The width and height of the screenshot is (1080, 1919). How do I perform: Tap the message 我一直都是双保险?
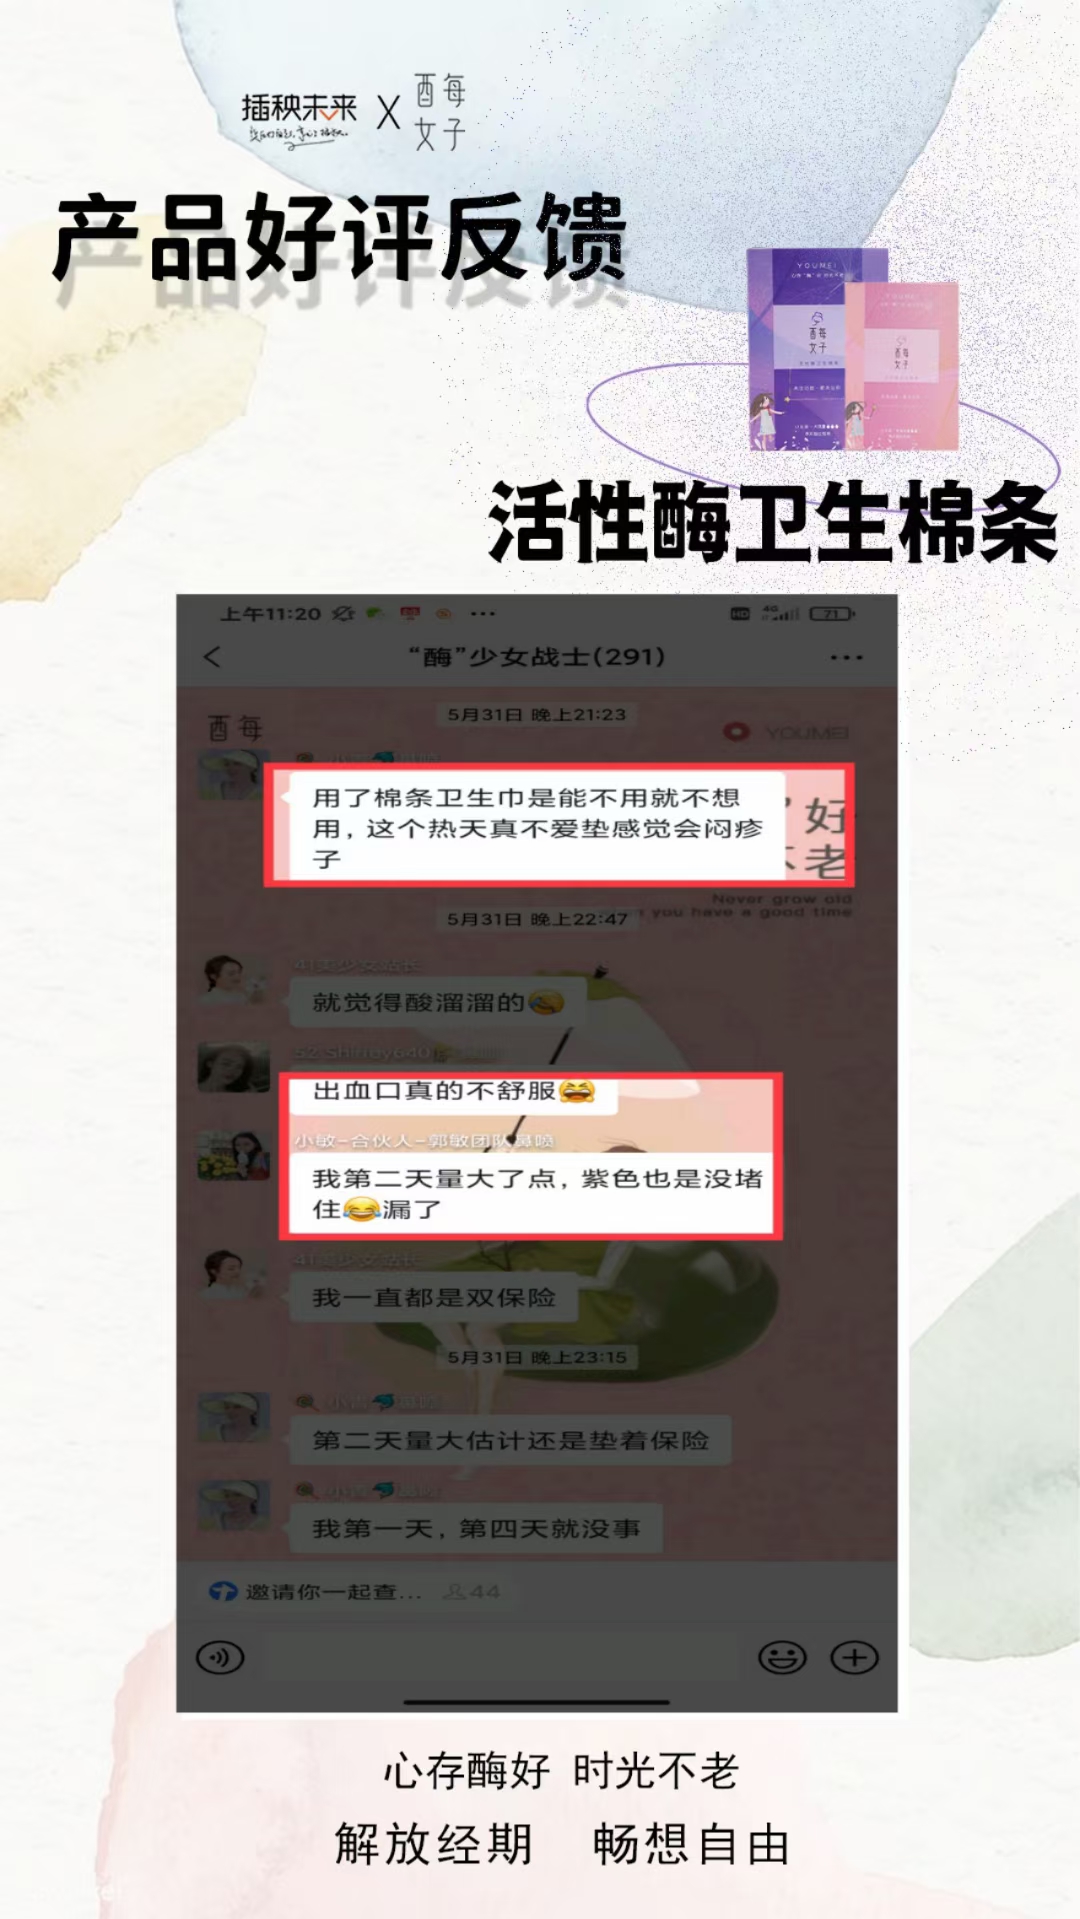point(434,1297)
